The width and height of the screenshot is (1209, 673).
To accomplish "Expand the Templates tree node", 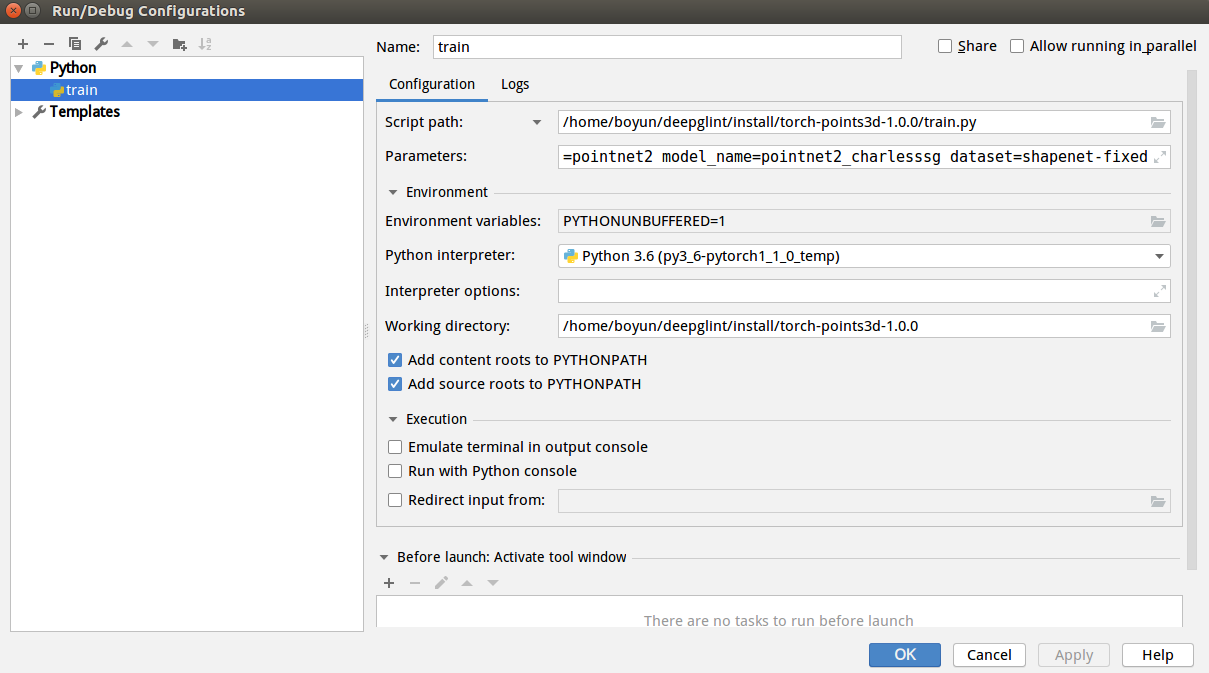I will tap(18, 111).
